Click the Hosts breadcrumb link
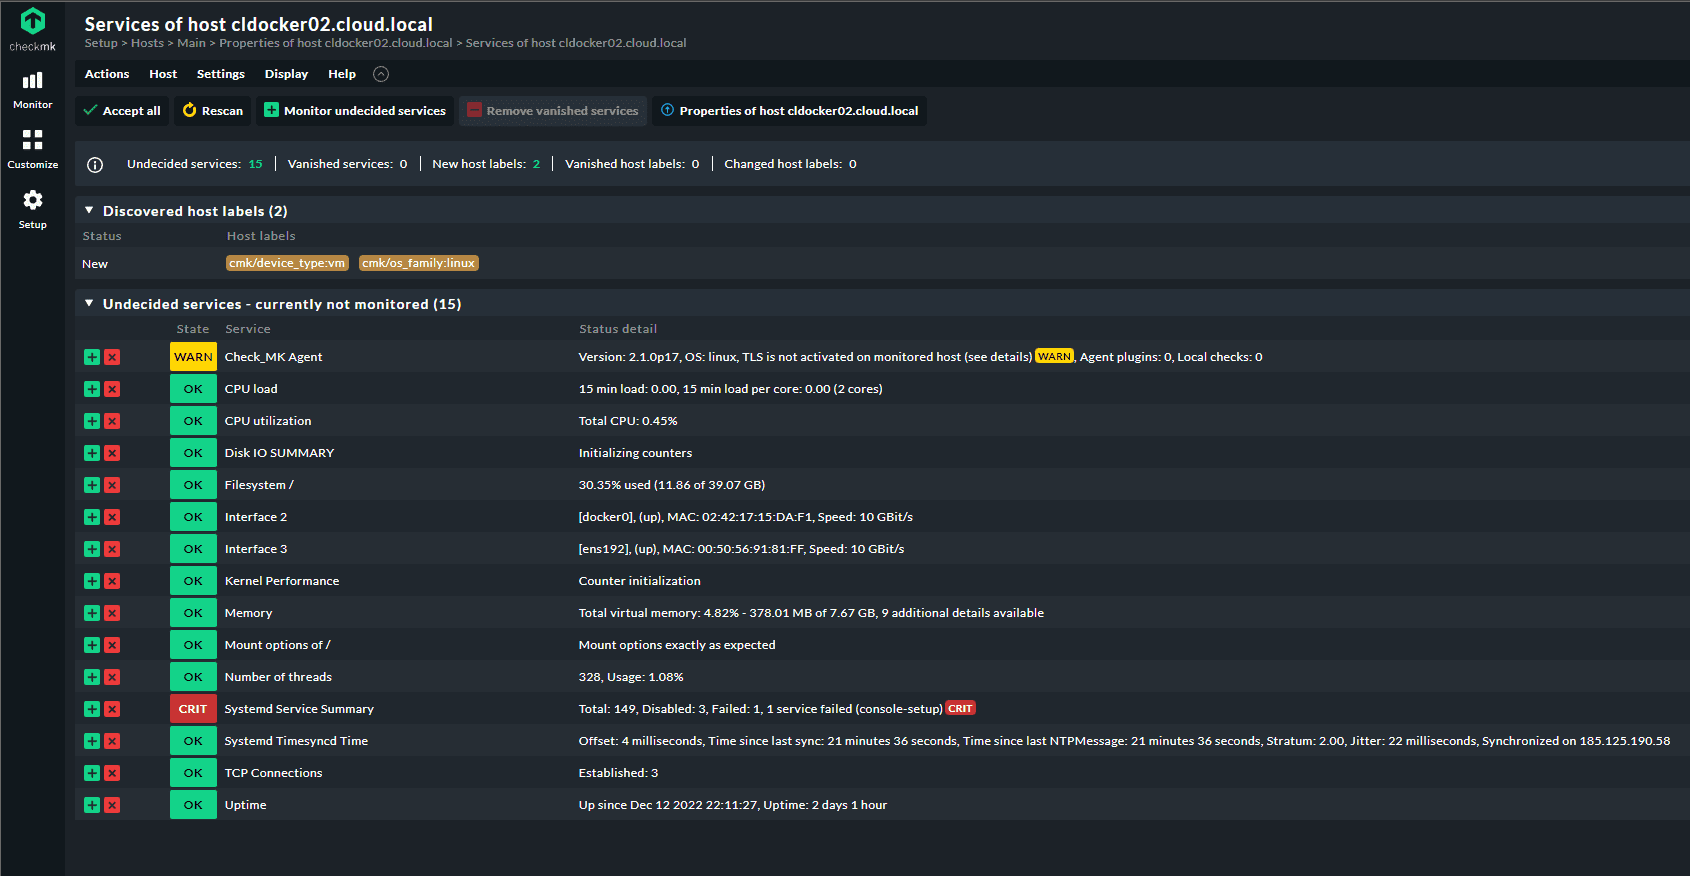This screenshot has width=1690, height=876. point(147,43)
